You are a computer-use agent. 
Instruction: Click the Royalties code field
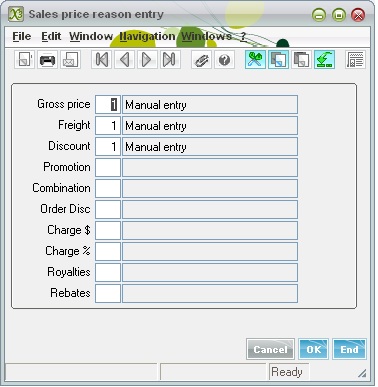(108, 273)
